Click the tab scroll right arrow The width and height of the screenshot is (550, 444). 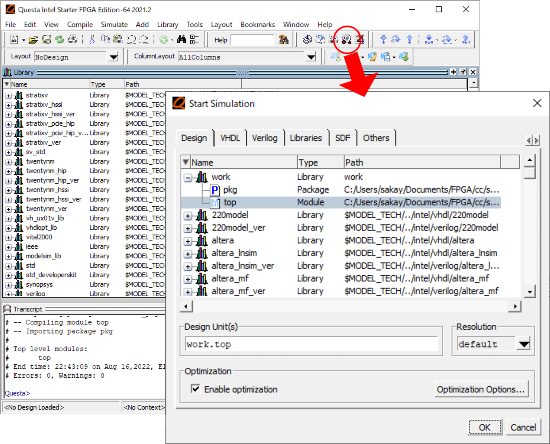point(536,141)
